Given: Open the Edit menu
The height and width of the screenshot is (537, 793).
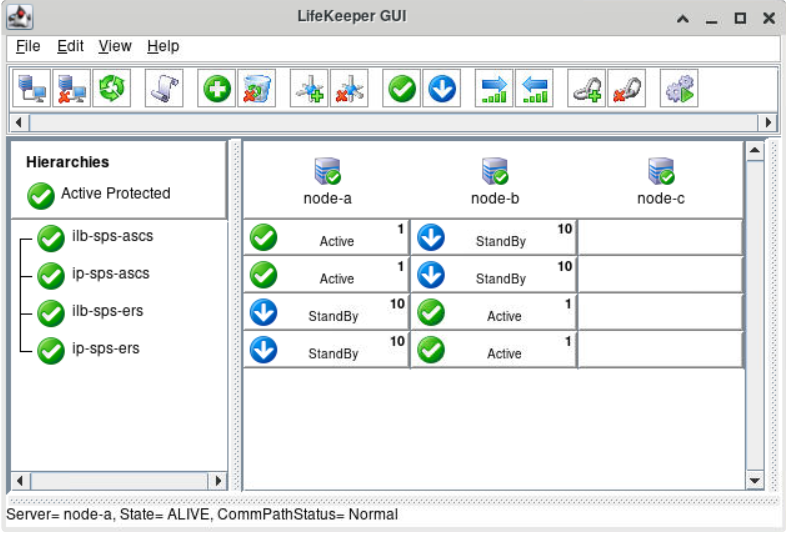Looking at the screenshot, I should [x=70, y=46].
